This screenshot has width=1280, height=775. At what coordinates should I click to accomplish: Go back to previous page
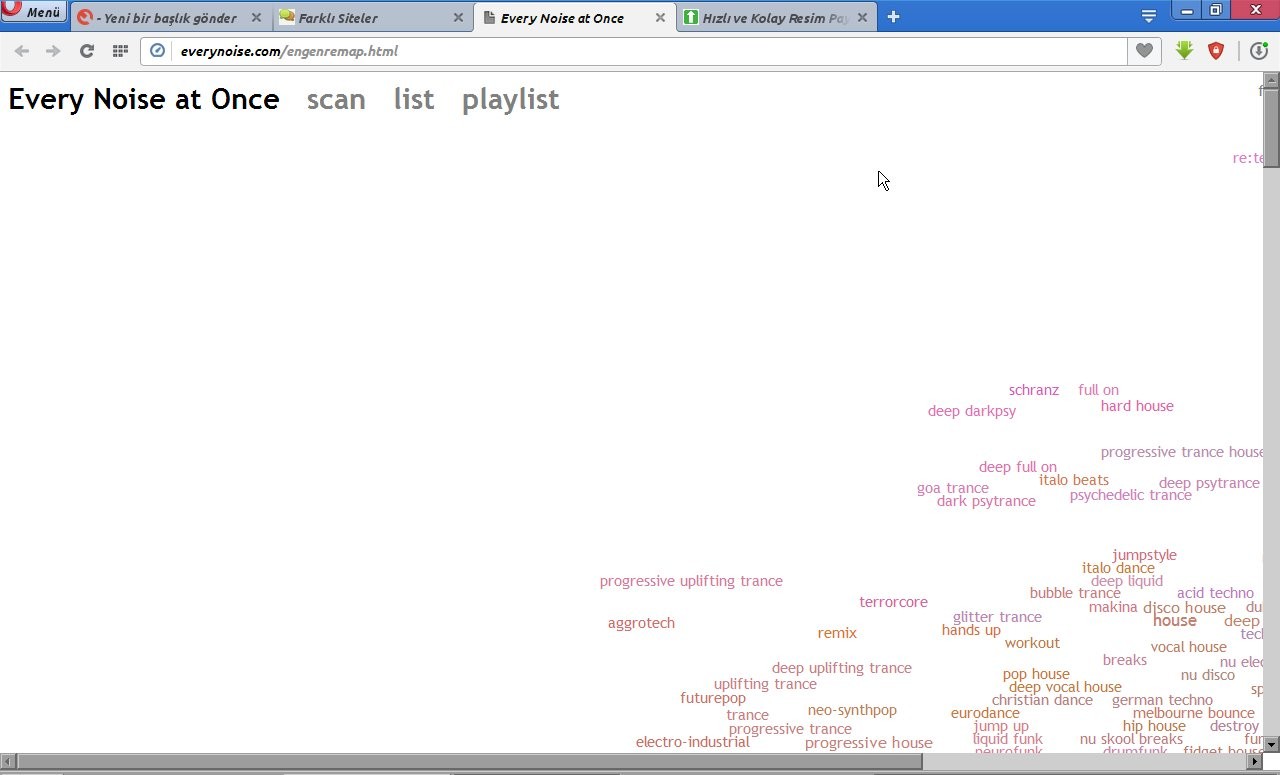pyautogui.click(x=21, y=51)
